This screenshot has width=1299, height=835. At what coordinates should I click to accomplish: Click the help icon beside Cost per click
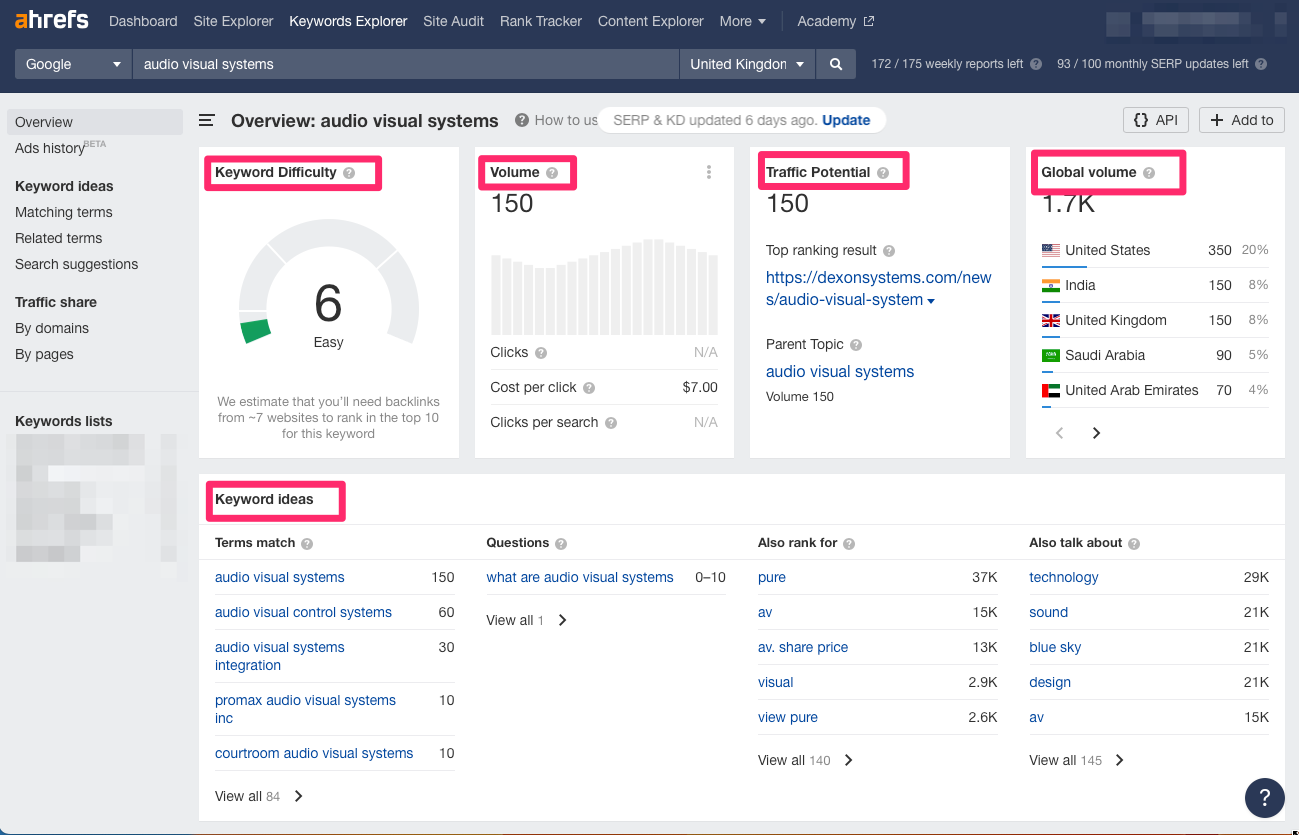point(589,388)
